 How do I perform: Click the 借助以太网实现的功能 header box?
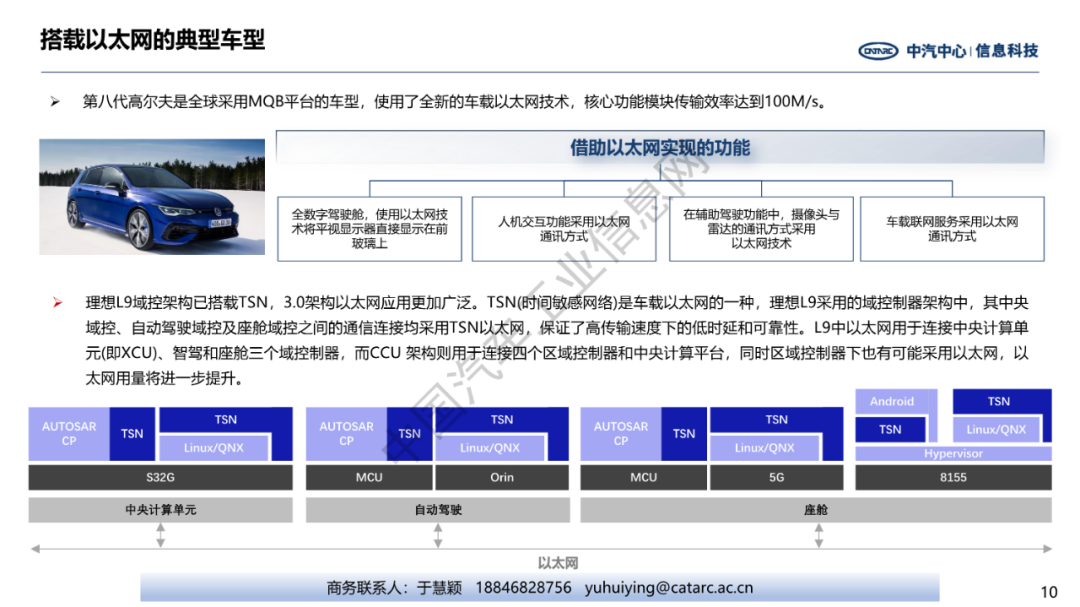click(x=660, y=147)
